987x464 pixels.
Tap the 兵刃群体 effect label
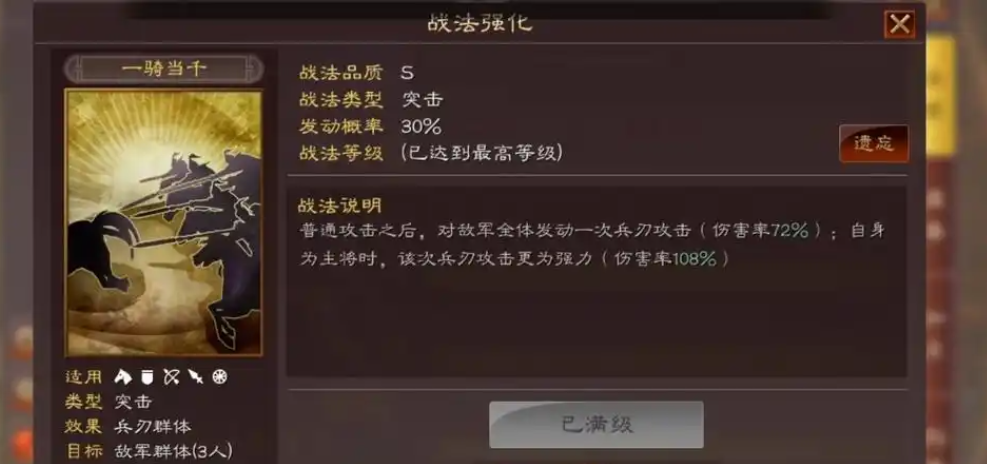pos(153,427)
